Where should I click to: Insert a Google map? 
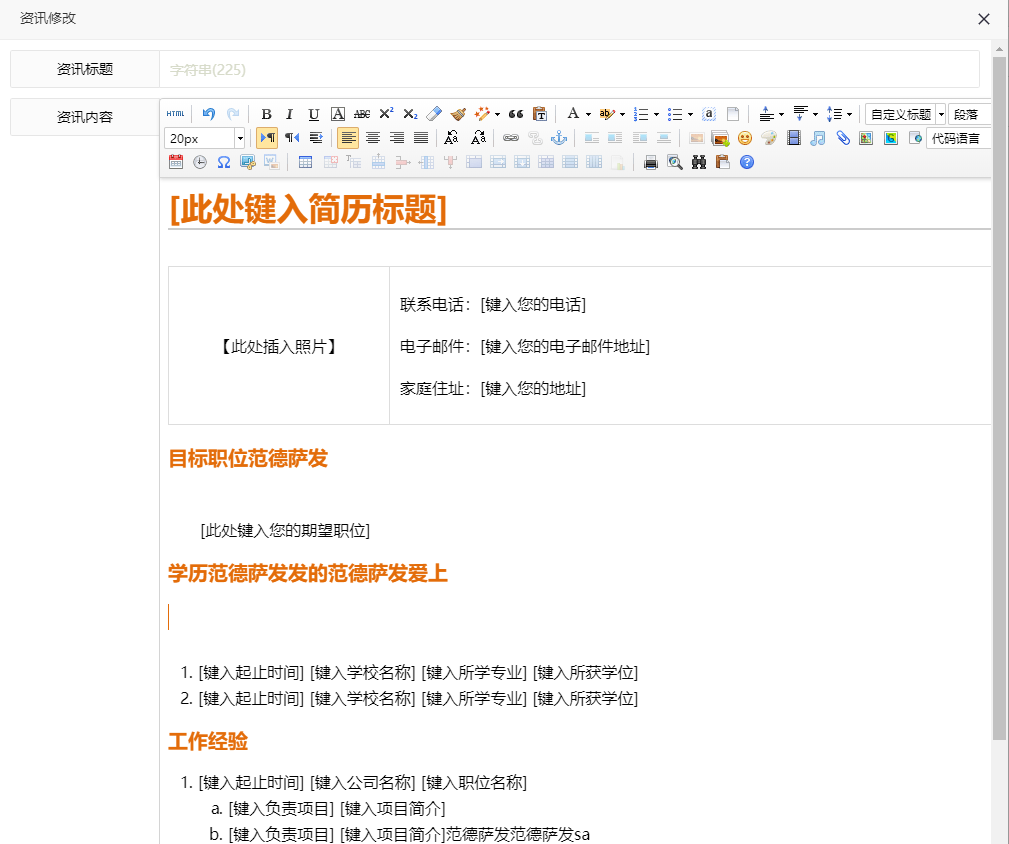pos(891,138)
